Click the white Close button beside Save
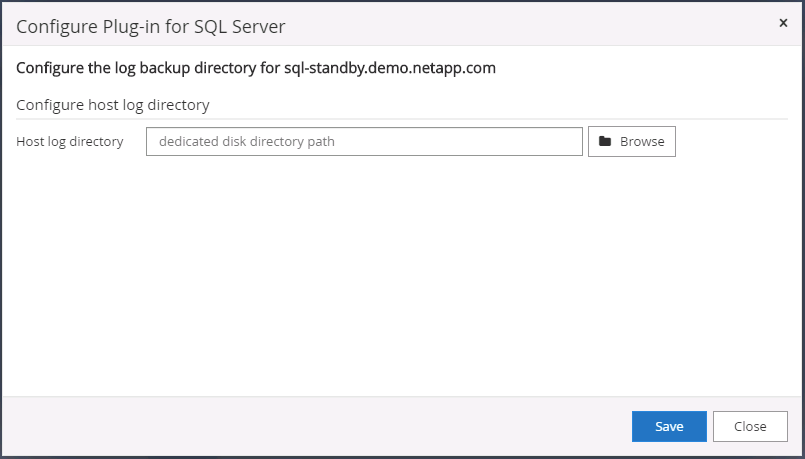The image size is (805, 459). pyautogui.click(x=750, y=426)
